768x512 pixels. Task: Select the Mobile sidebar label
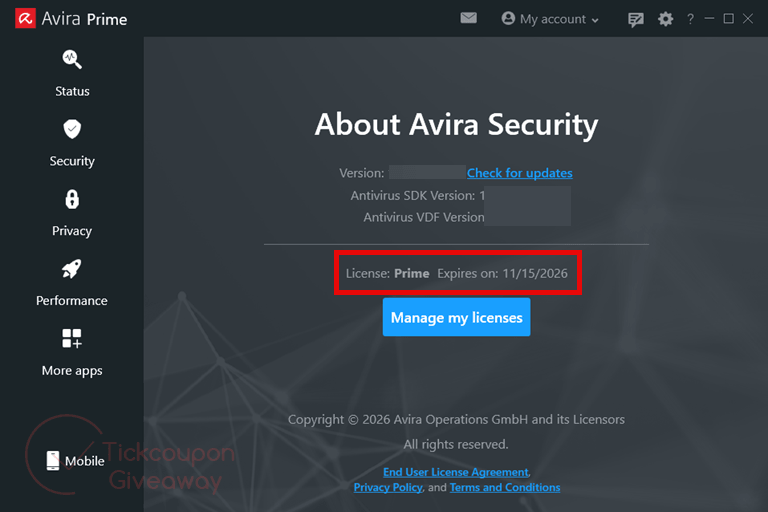(85, 461)
